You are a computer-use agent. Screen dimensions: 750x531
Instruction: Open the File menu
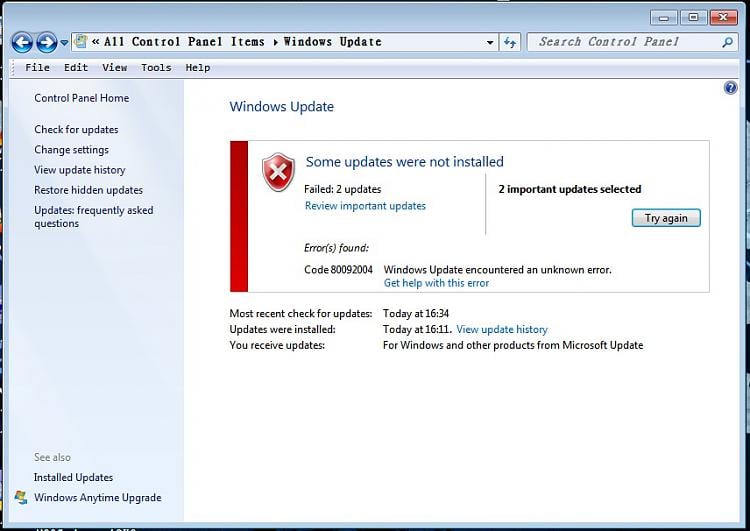[x=37, y=67]
